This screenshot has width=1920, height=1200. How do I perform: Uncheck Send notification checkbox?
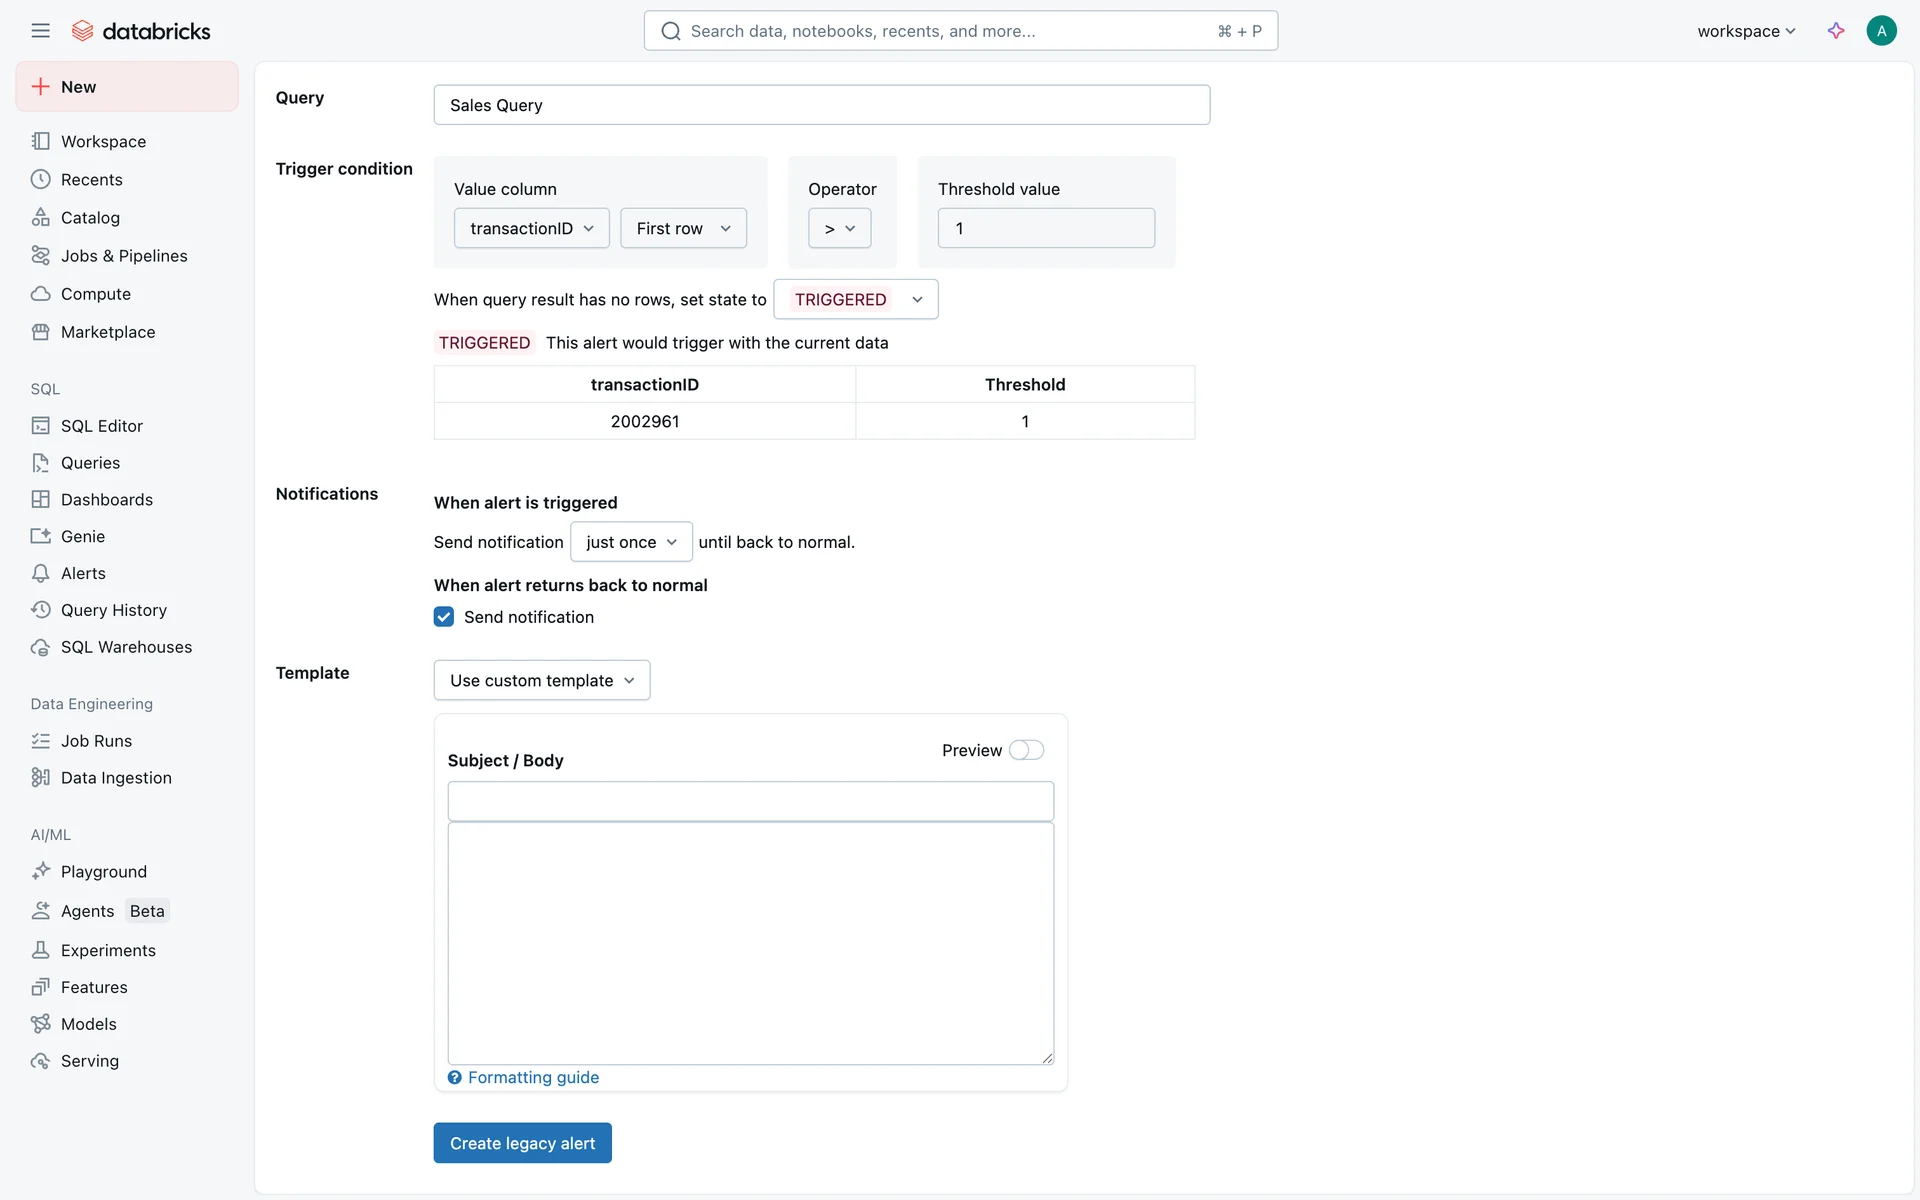coord(444,617)
